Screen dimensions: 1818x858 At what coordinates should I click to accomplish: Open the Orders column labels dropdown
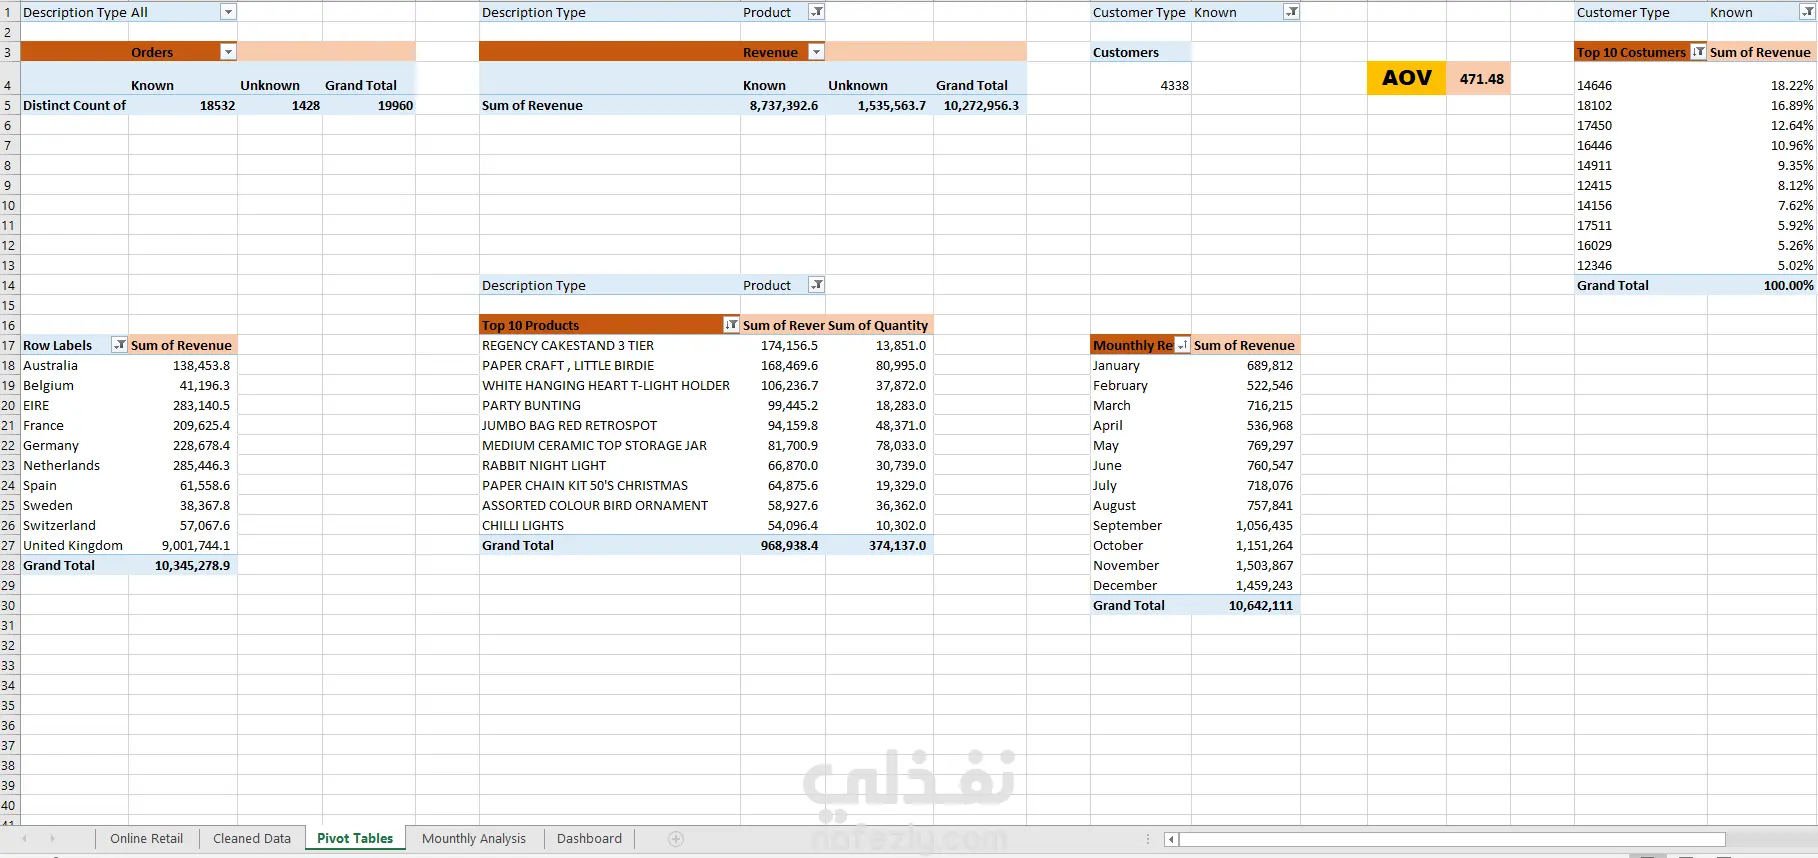click(228, 52)
